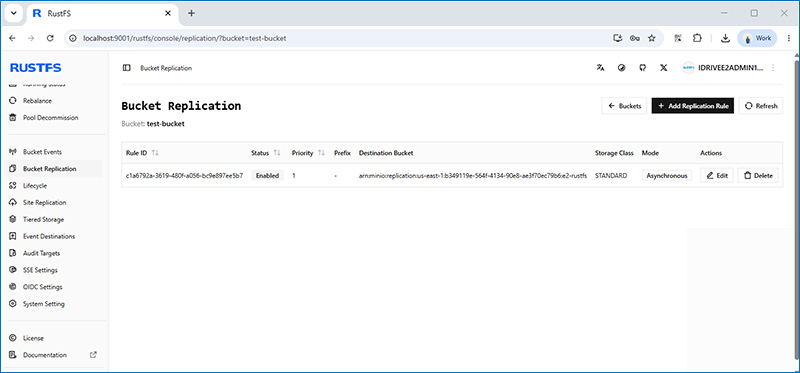800x373 pixels.
Task: Open the Work profile button
Action: coord(757,38)
